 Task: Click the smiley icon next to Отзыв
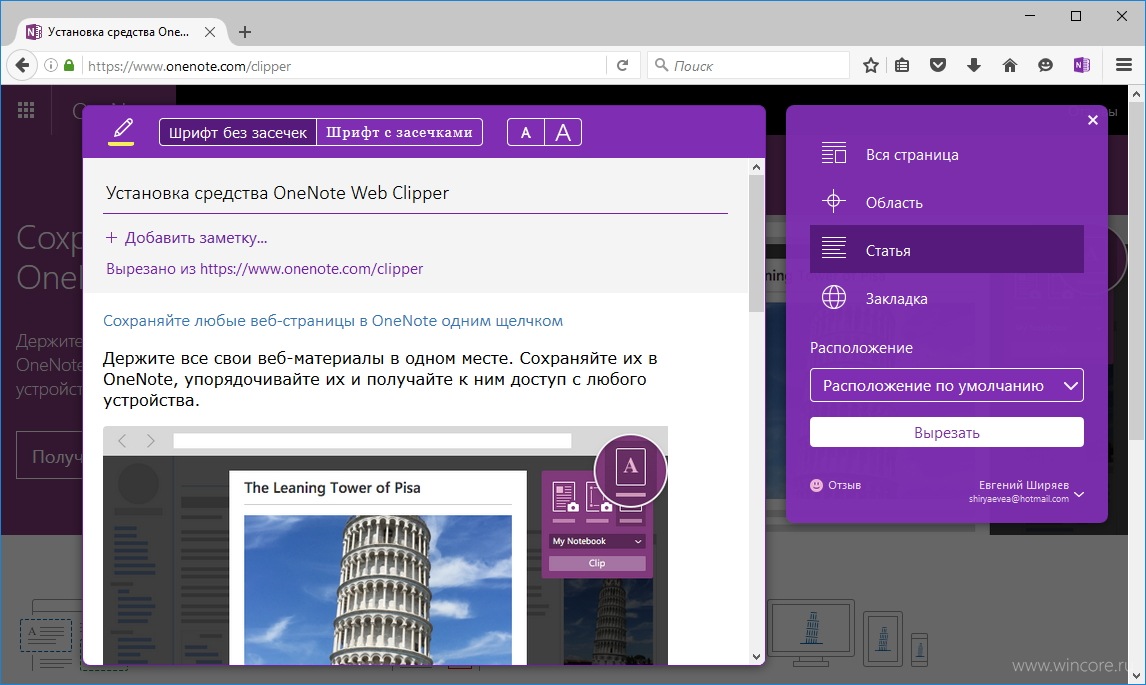click(x=816, y=485)
